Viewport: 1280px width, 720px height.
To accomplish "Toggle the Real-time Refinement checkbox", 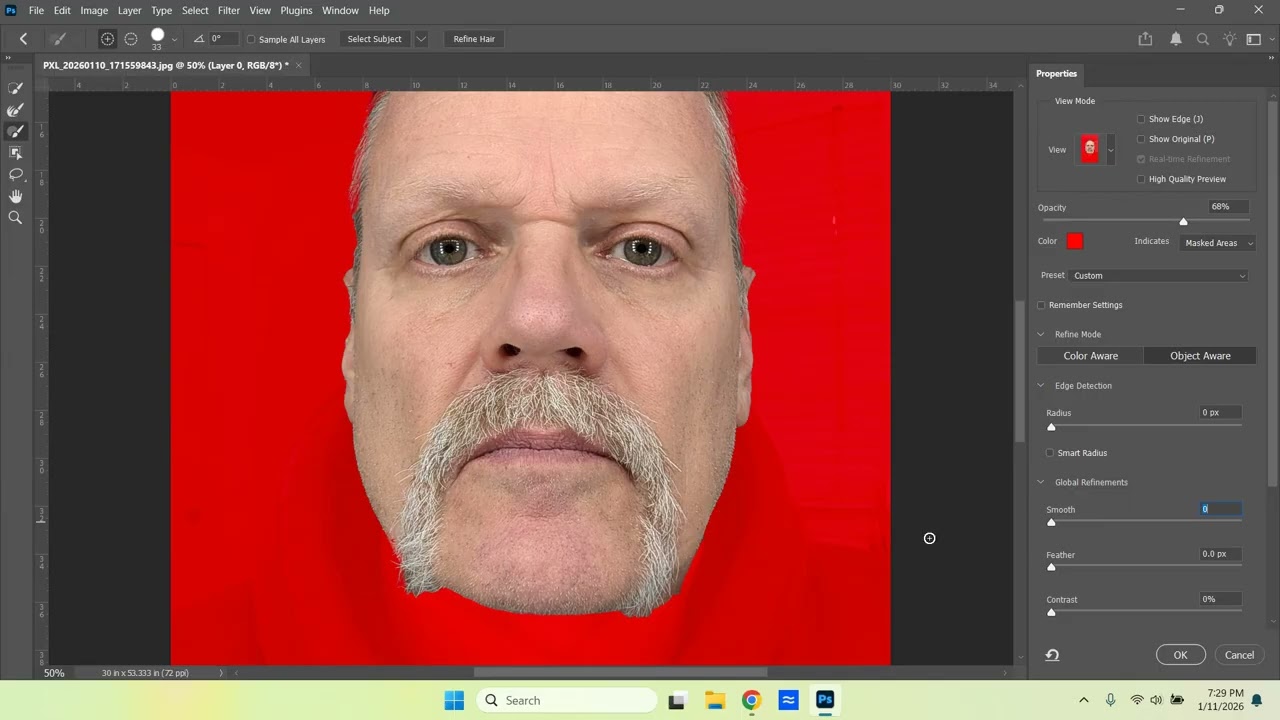I will pos(1141,159).
